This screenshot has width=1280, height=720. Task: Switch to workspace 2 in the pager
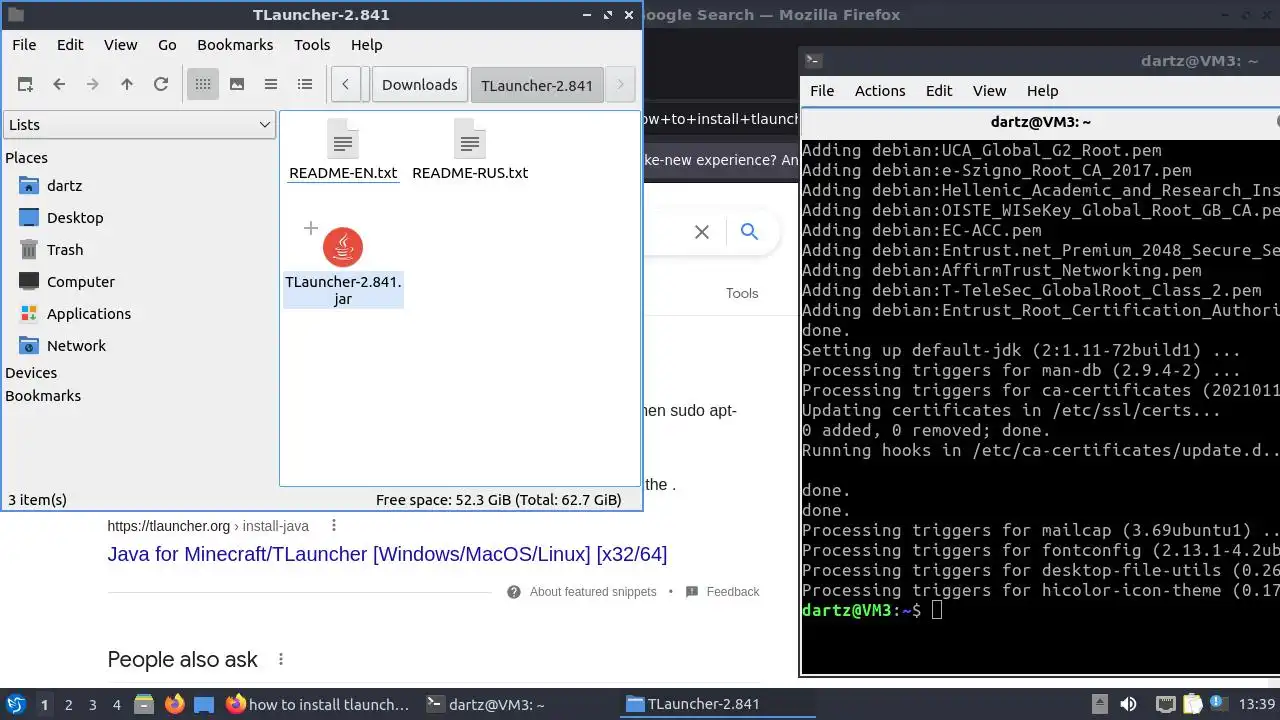tap(68, 705)
